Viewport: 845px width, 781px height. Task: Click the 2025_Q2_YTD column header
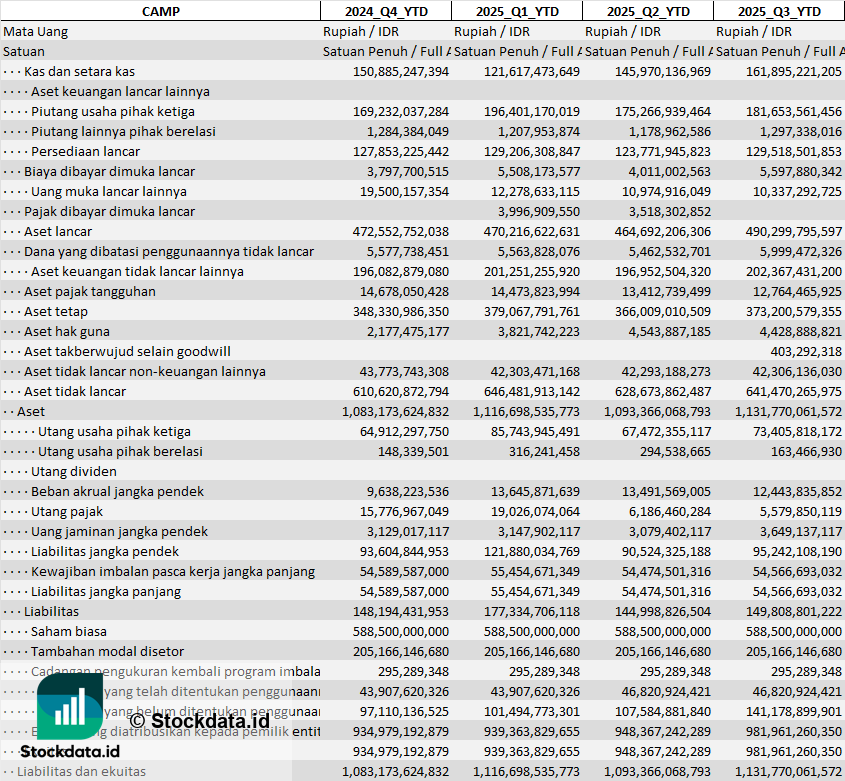(x=648, y=11)
